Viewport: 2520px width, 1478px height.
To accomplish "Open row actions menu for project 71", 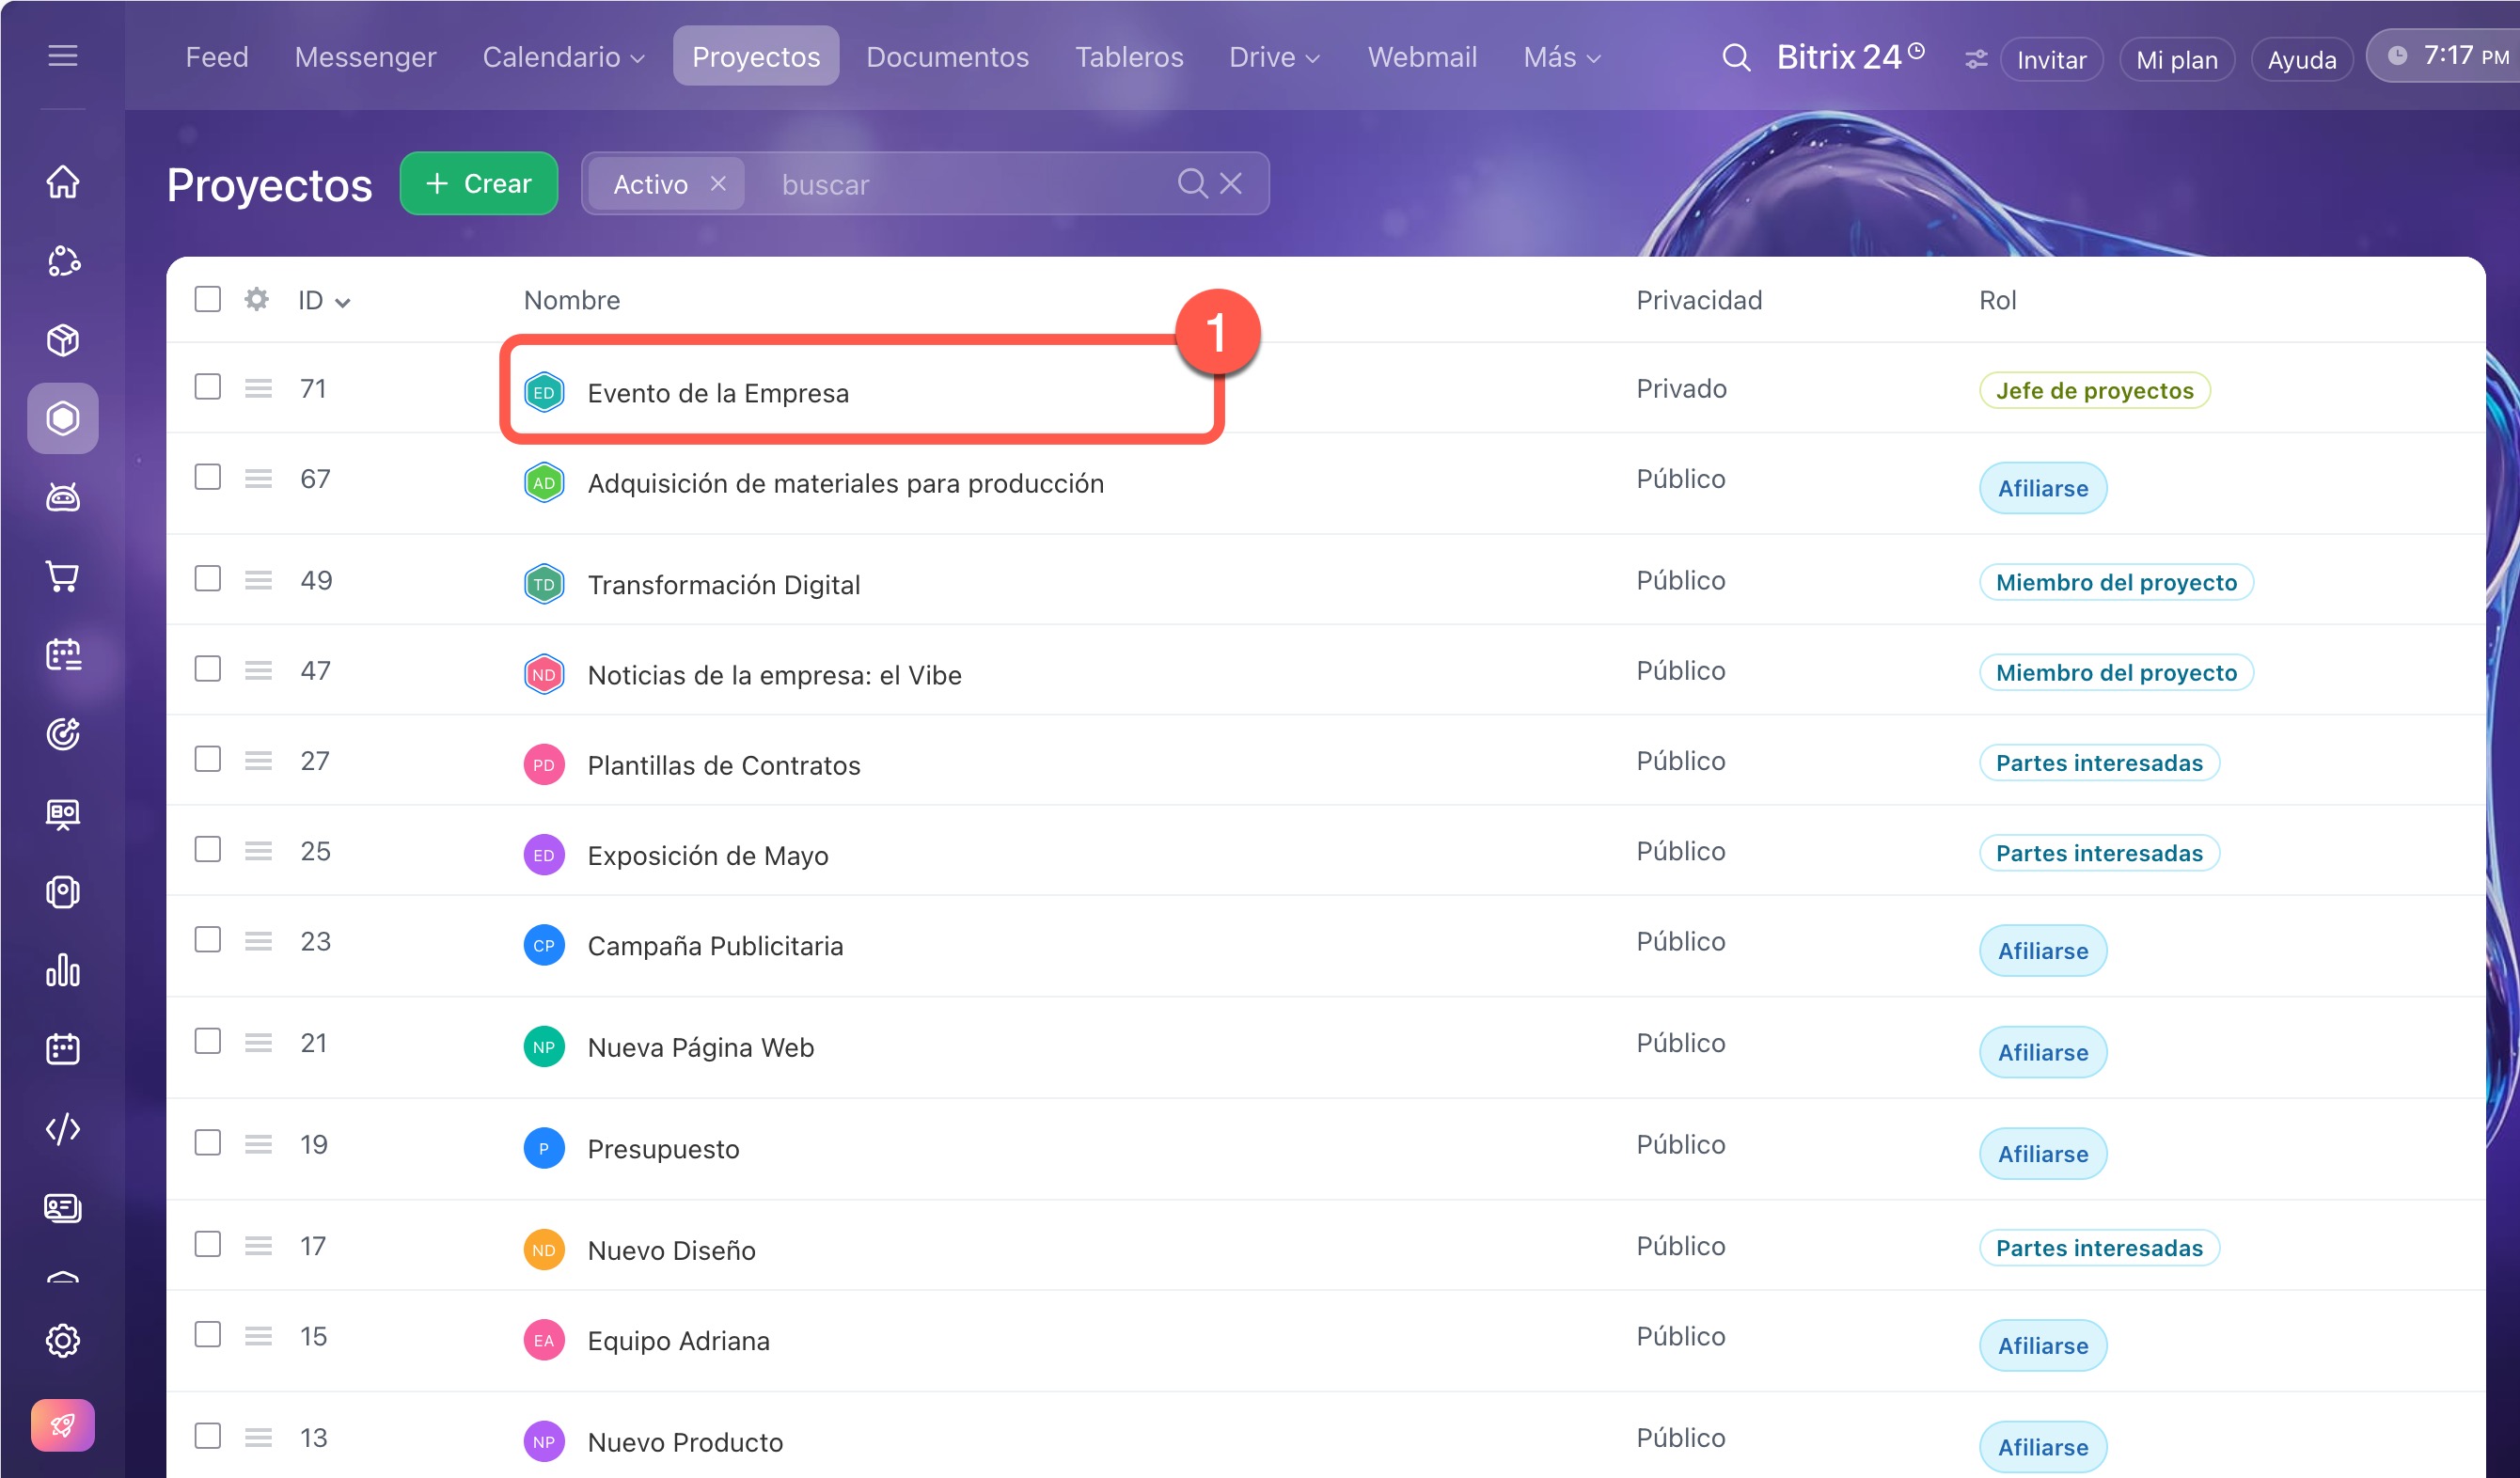I will (259, 388).
